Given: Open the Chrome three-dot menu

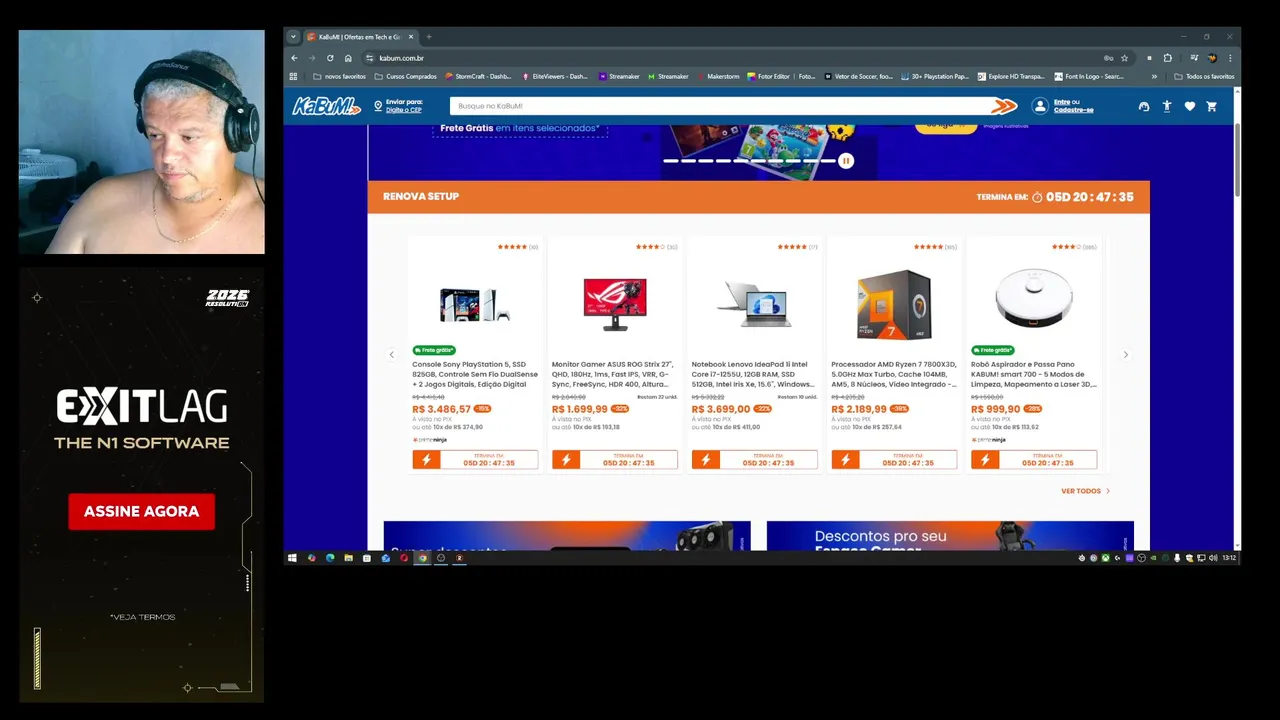Looking at the screenshot, I should (x=1230, y=58).
